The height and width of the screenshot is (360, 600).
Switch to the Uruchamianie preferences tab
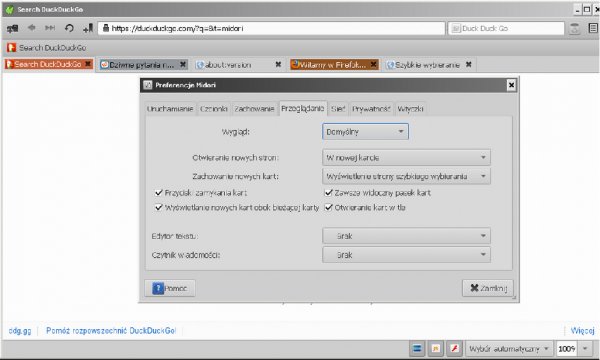click(x=170, y=109)
